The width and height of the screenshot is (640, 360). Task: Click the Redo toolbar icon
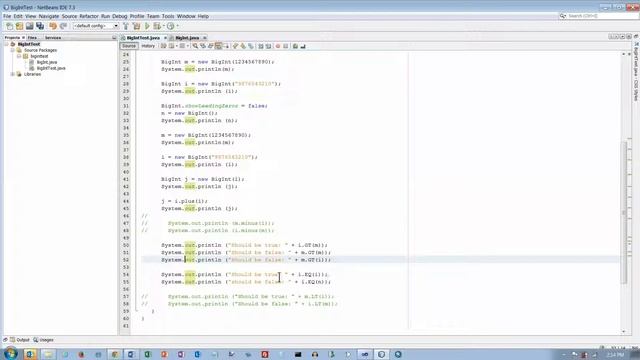click(x=63, y=26)
